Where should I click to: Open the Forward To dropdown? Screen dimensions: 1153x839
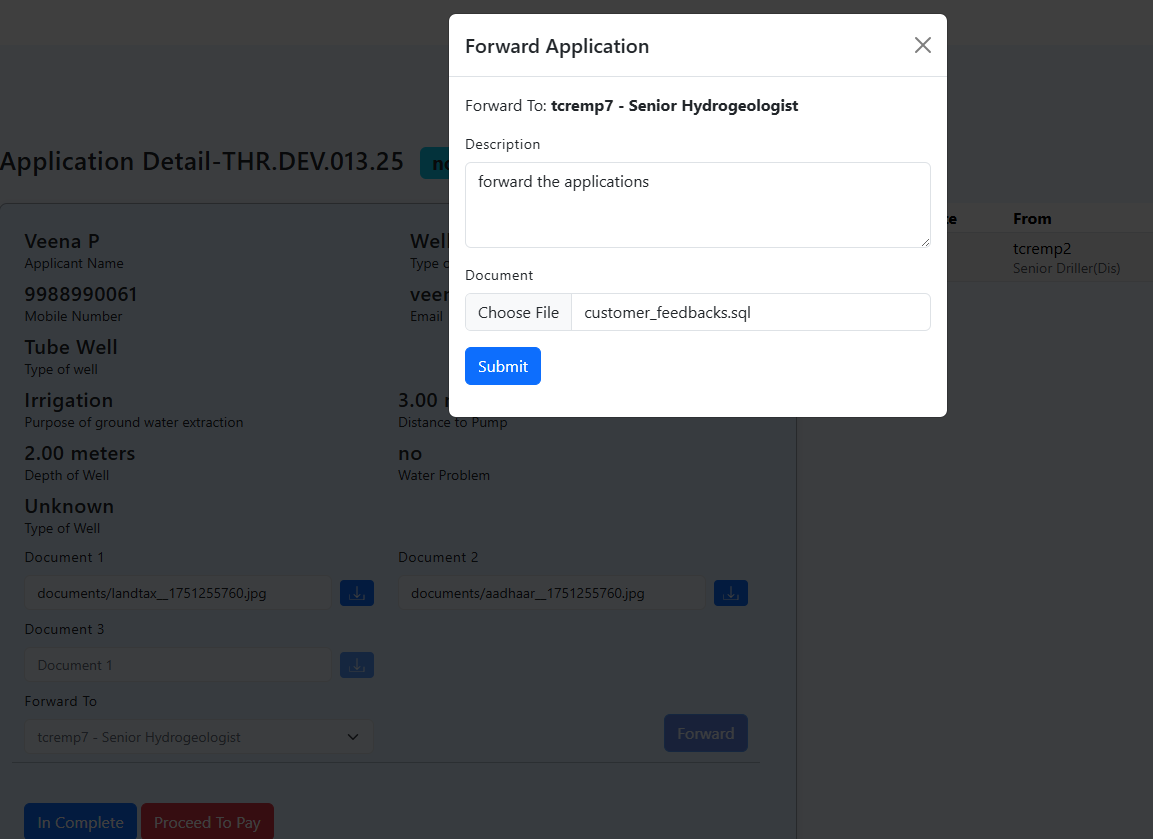pos(198,737)
